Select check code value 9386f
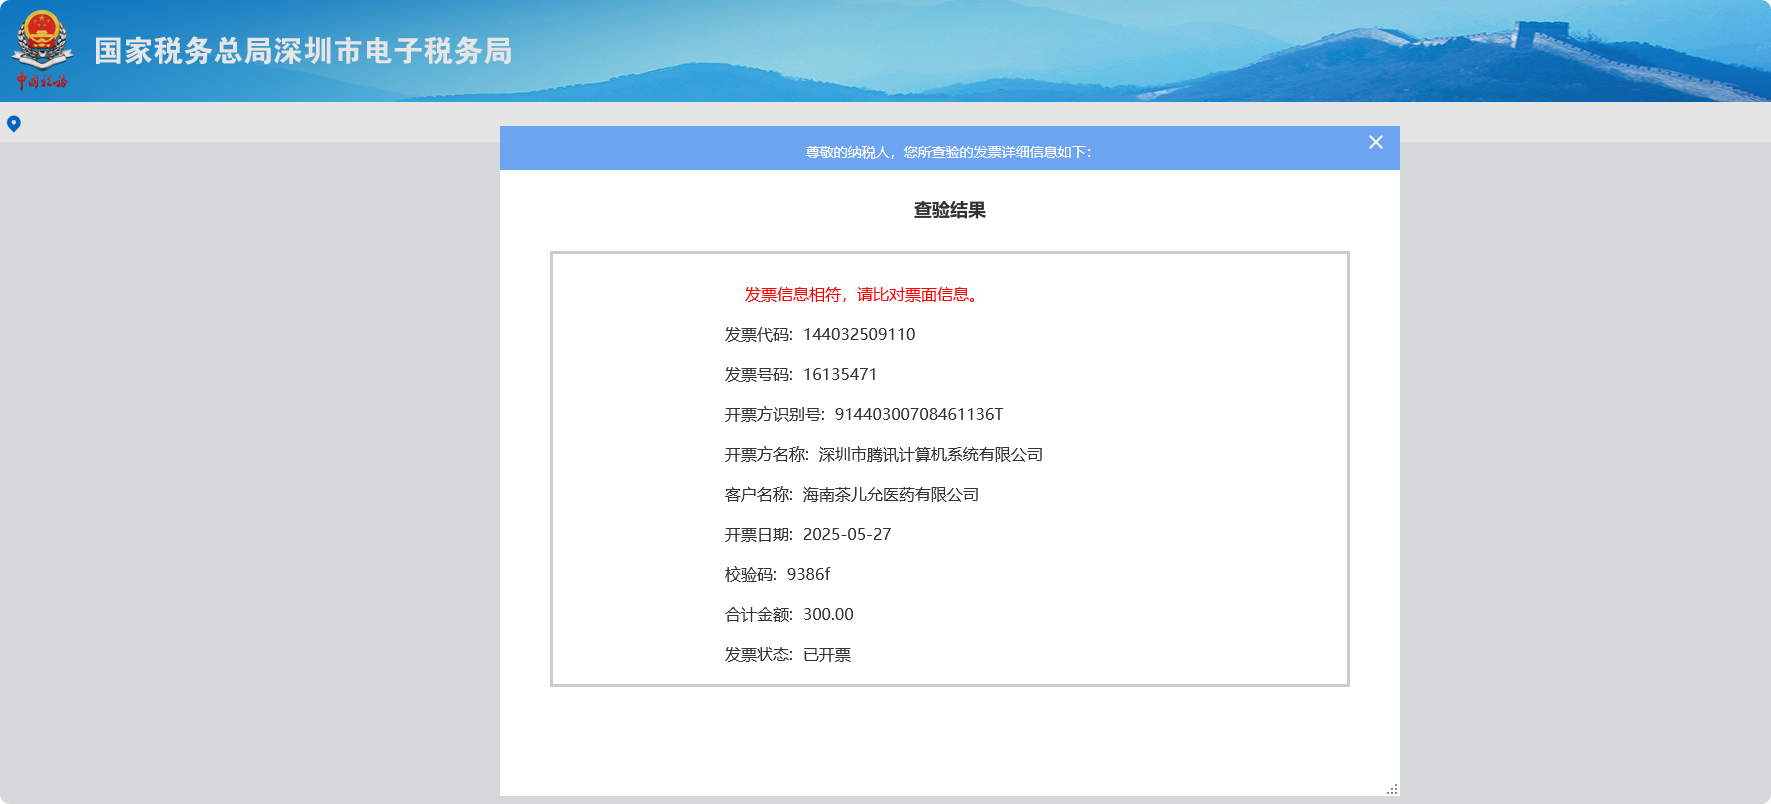 [x=809, y=574]
